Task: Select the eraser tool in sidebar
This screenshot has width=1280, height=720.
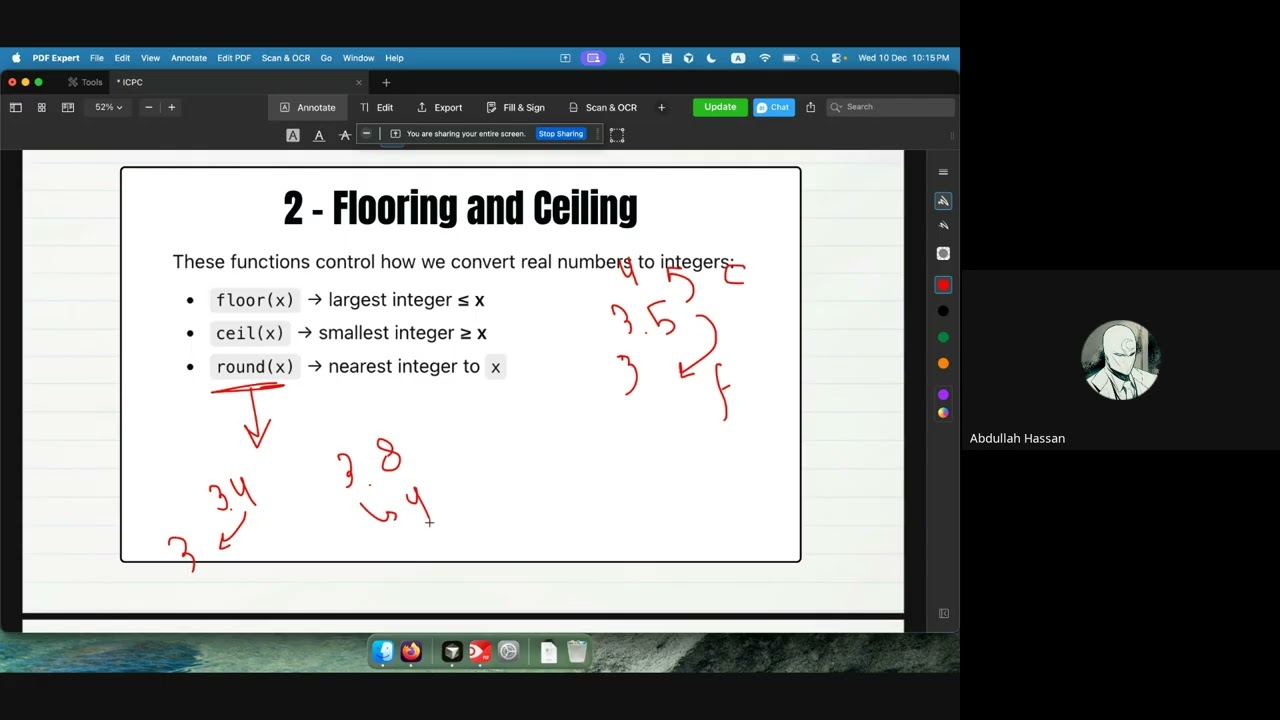Action: 943,254
